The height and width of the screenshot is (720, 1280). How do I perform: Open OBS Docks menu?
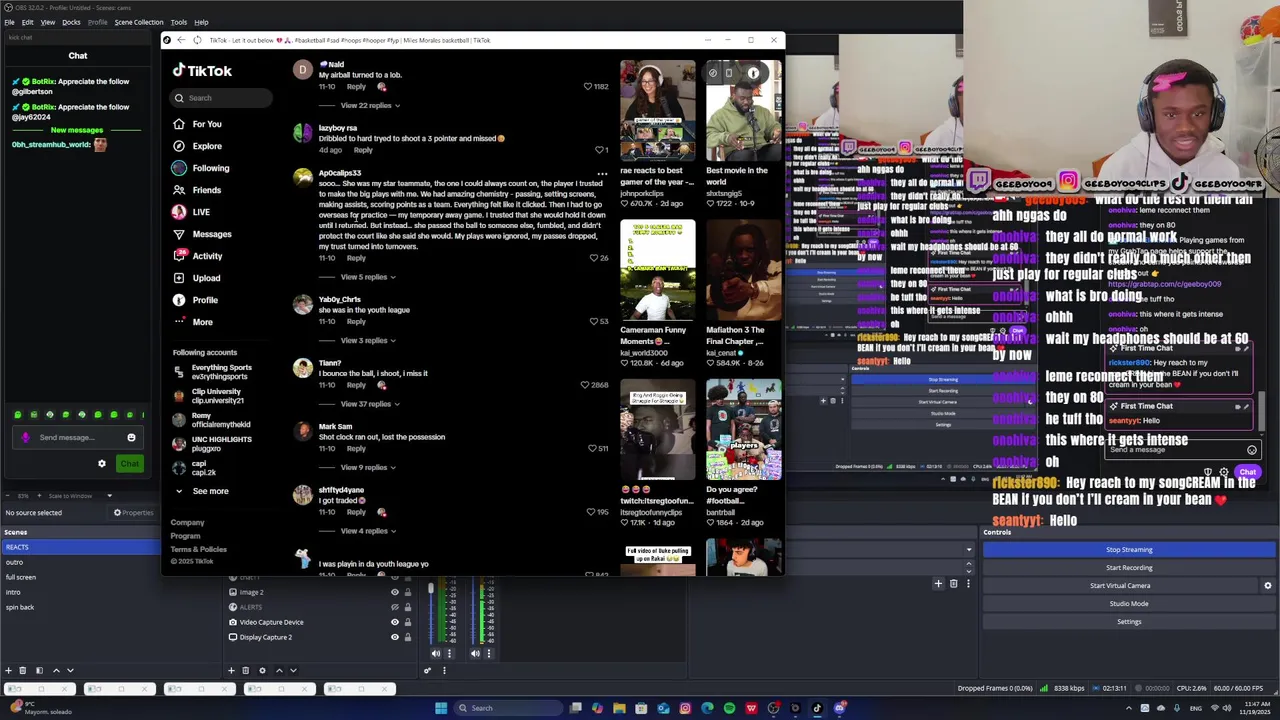(x=71, y=22)
